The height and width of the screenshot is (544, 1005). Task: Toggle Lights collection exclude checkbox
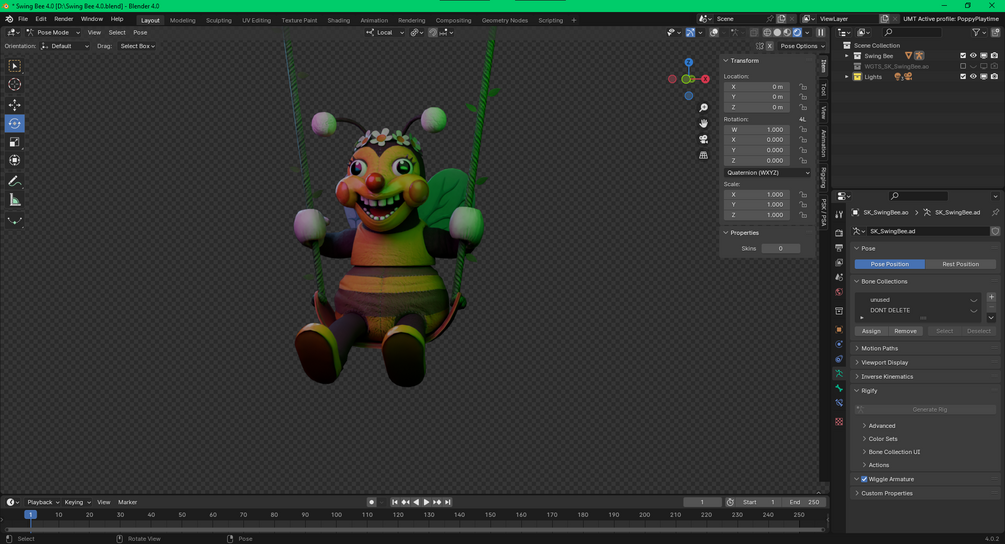tap(963, 77)
